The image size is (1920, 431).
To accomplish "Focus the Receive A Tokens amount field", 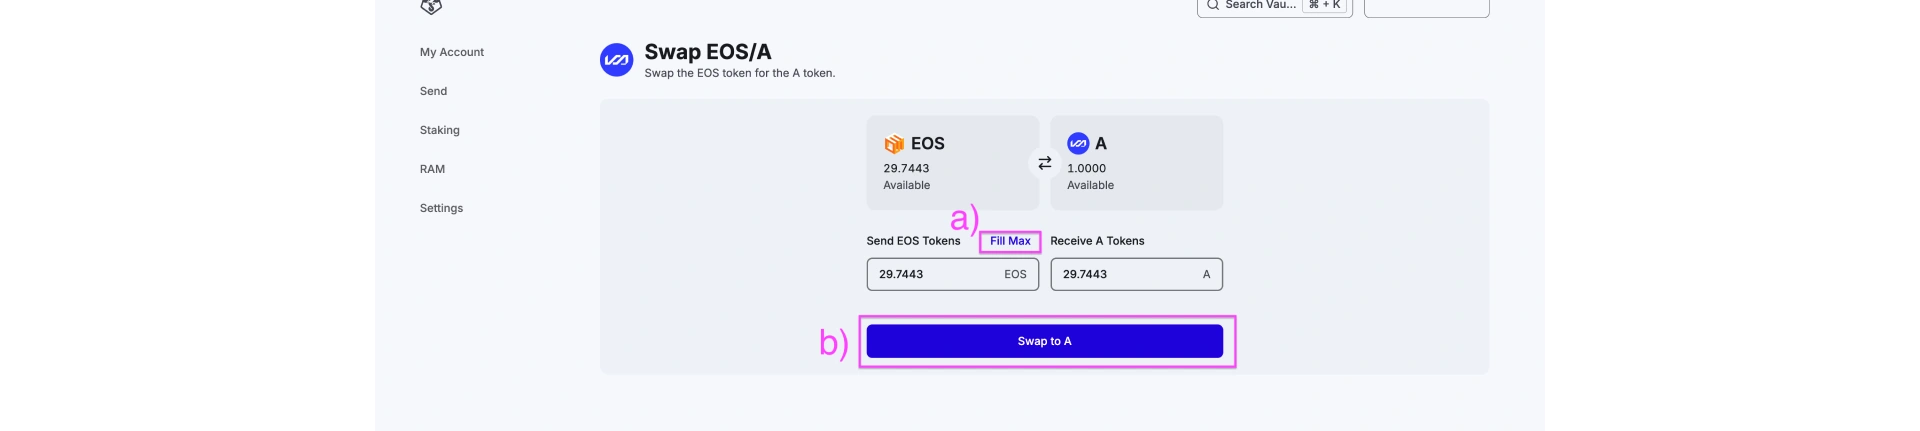I will pyautogui.click(x=1136, y=274).
